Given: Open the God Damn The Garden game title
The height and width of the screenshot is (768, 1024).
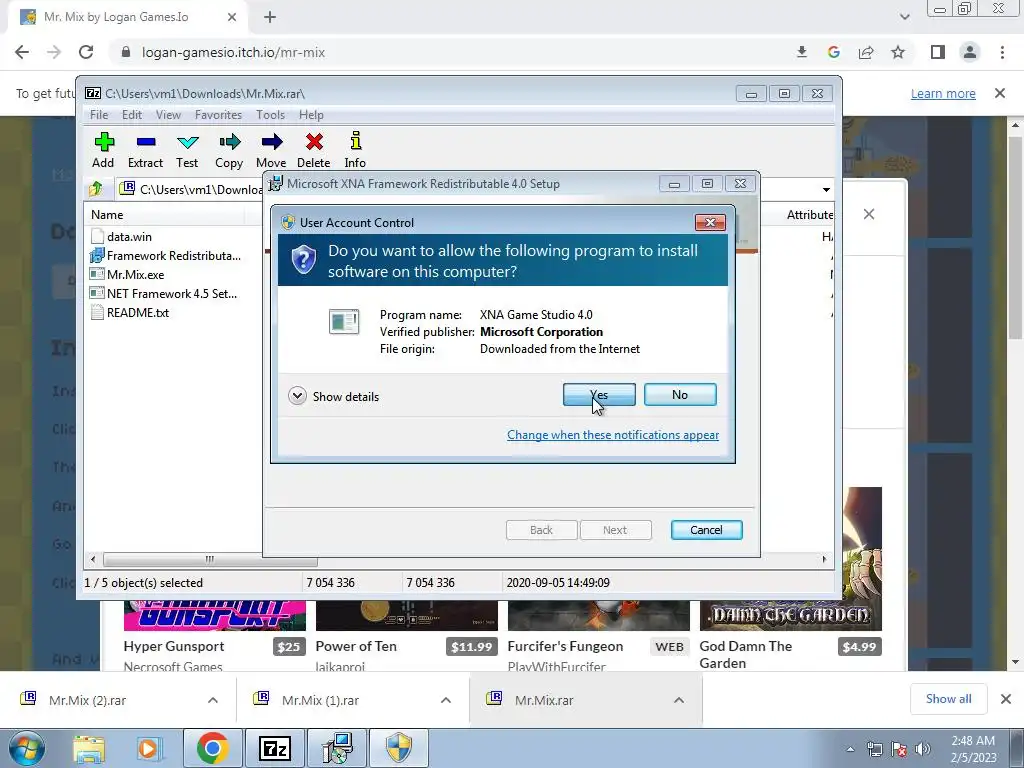Looking at the screenshot, I should (746, 654).
